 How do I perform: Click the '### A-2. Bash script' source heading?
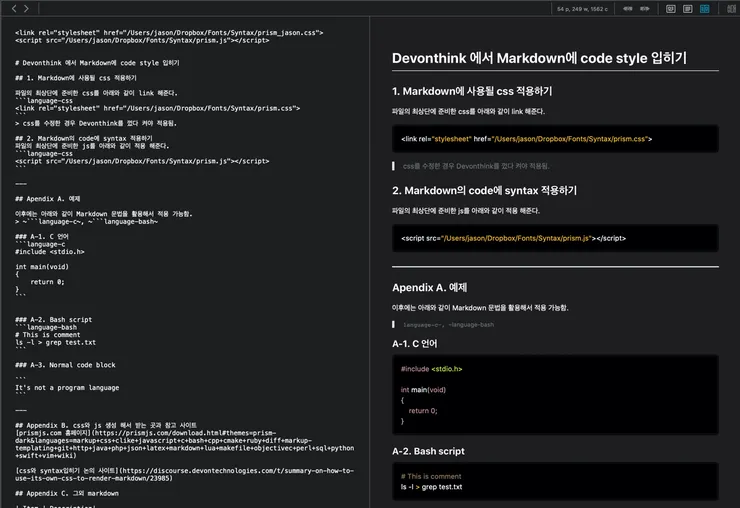53,320
